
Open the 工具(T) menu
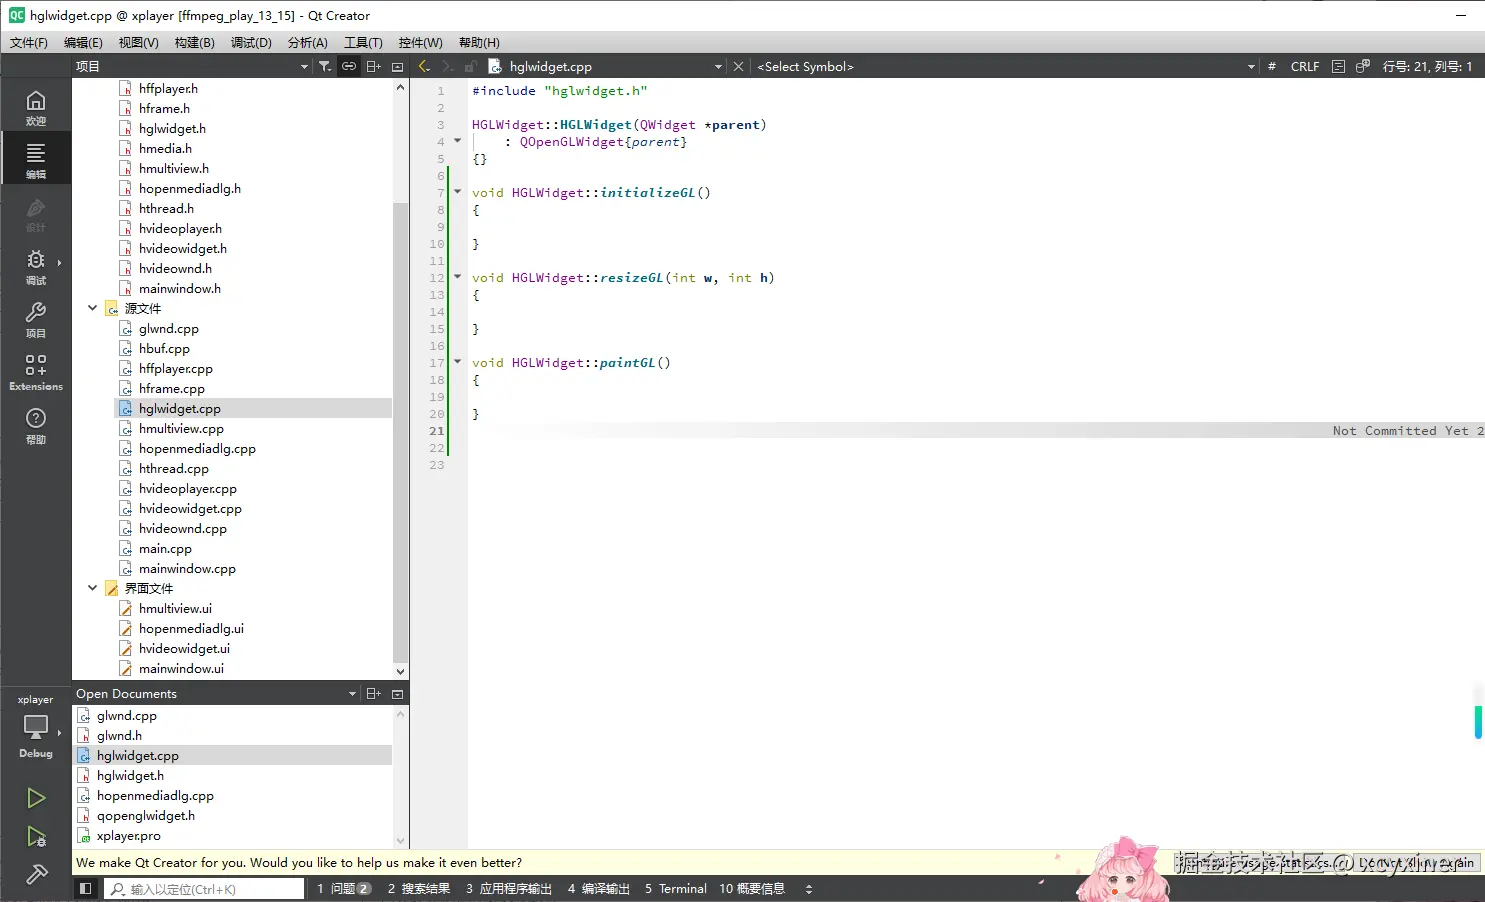click(363, 42)
